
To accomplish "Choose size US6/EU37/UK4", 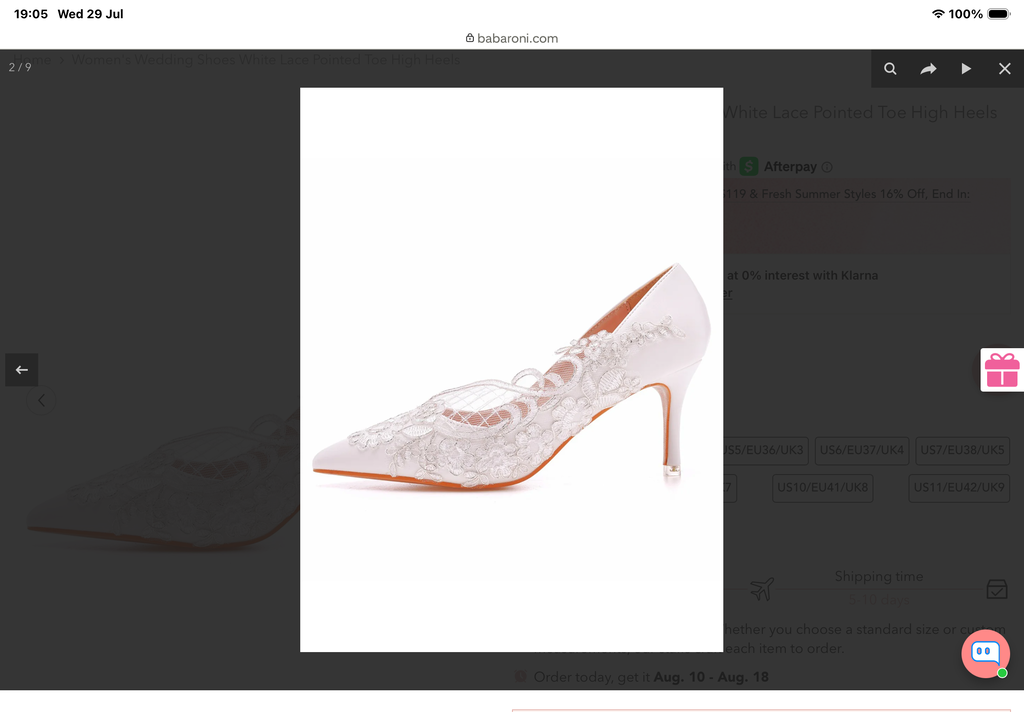I will pyautogui.click(x=861, y=450).
